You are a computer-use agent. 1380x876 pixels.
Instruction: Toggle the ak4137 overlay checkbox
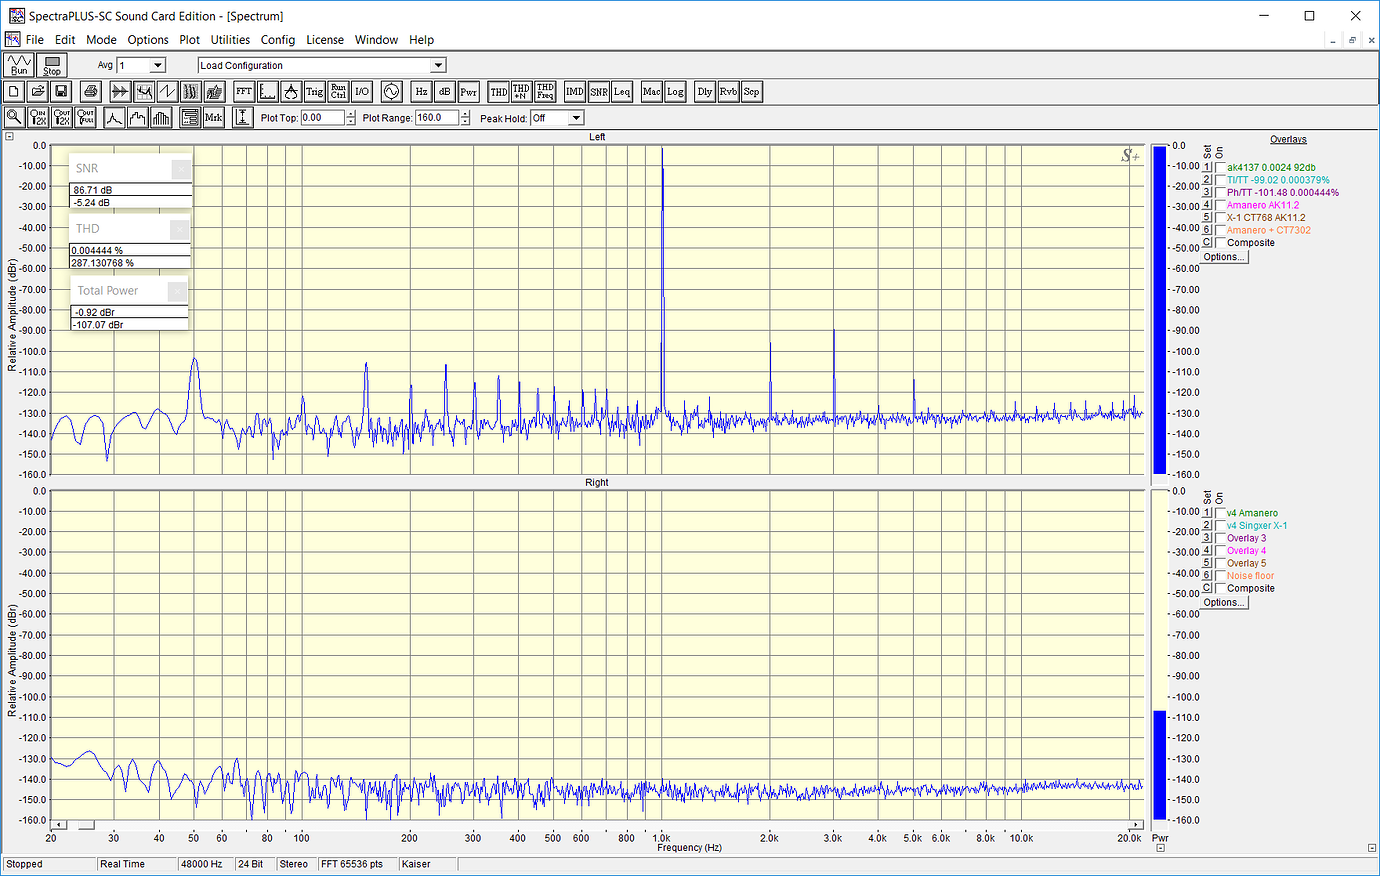click(1220, 168)
